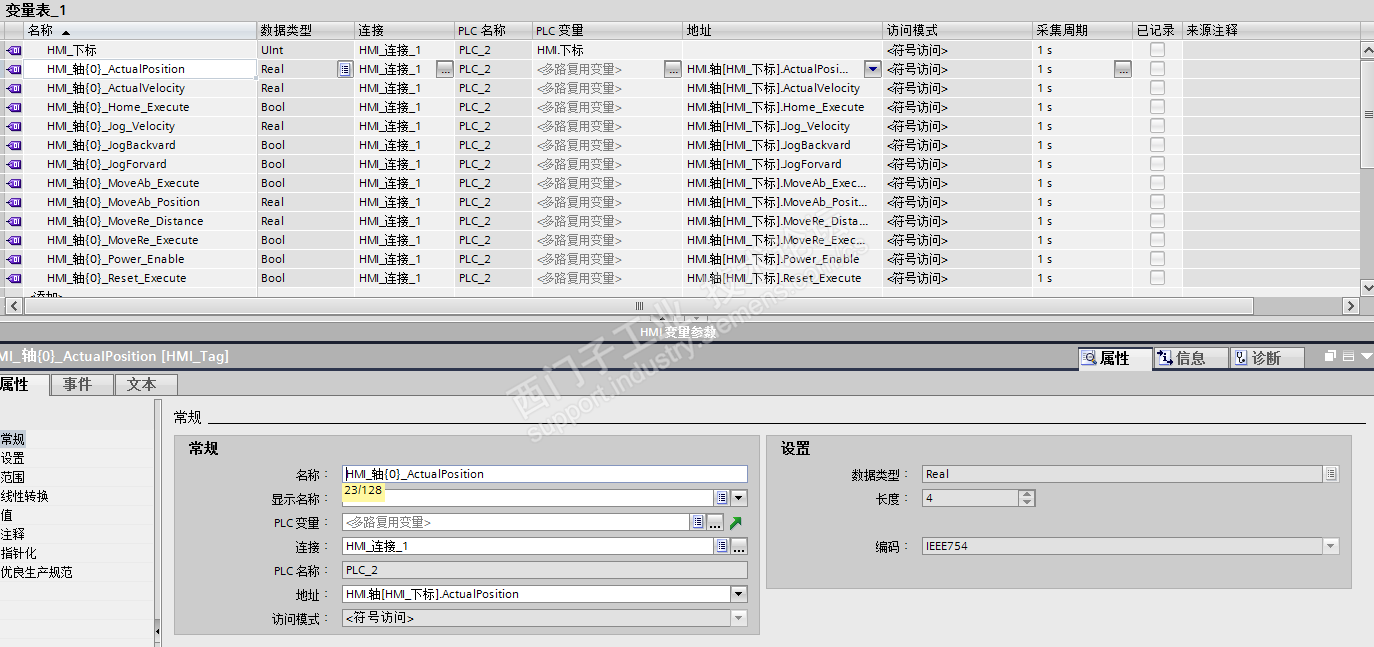Image resolution: width=1374 pixels, height=647 pixels.
Task: Open 编码 IEEE754 dropdown
Action: [1331, 546]
